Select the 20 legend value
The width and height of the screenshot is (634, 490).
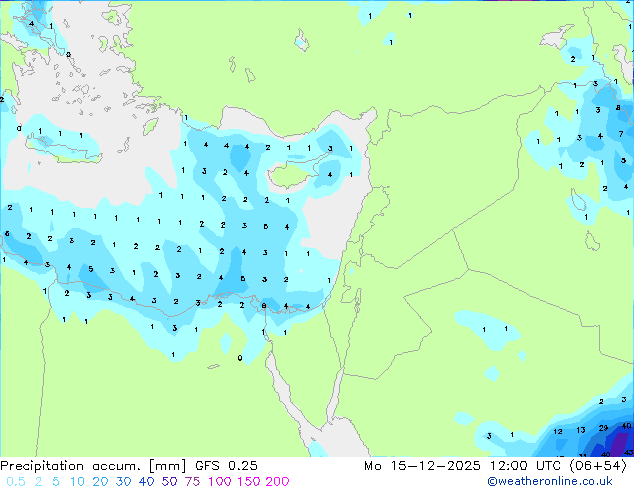[100, 482]
